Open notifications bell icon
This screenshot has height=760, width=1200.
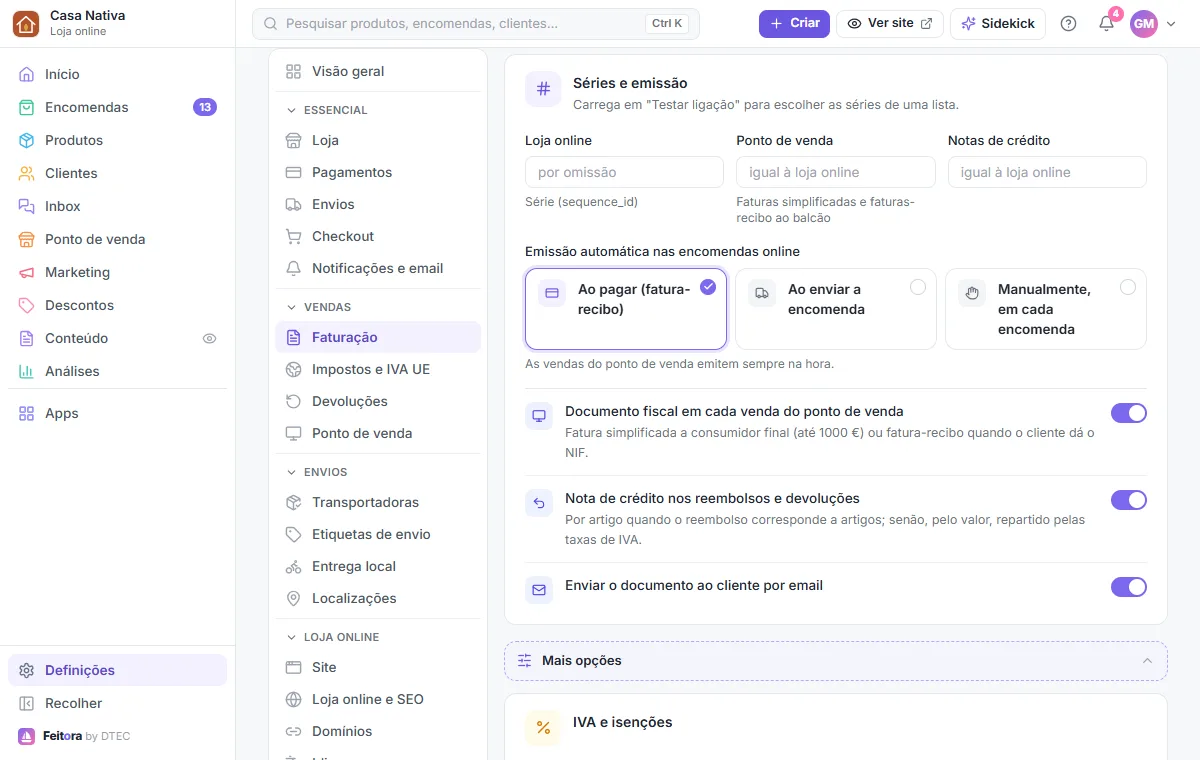1106,23
